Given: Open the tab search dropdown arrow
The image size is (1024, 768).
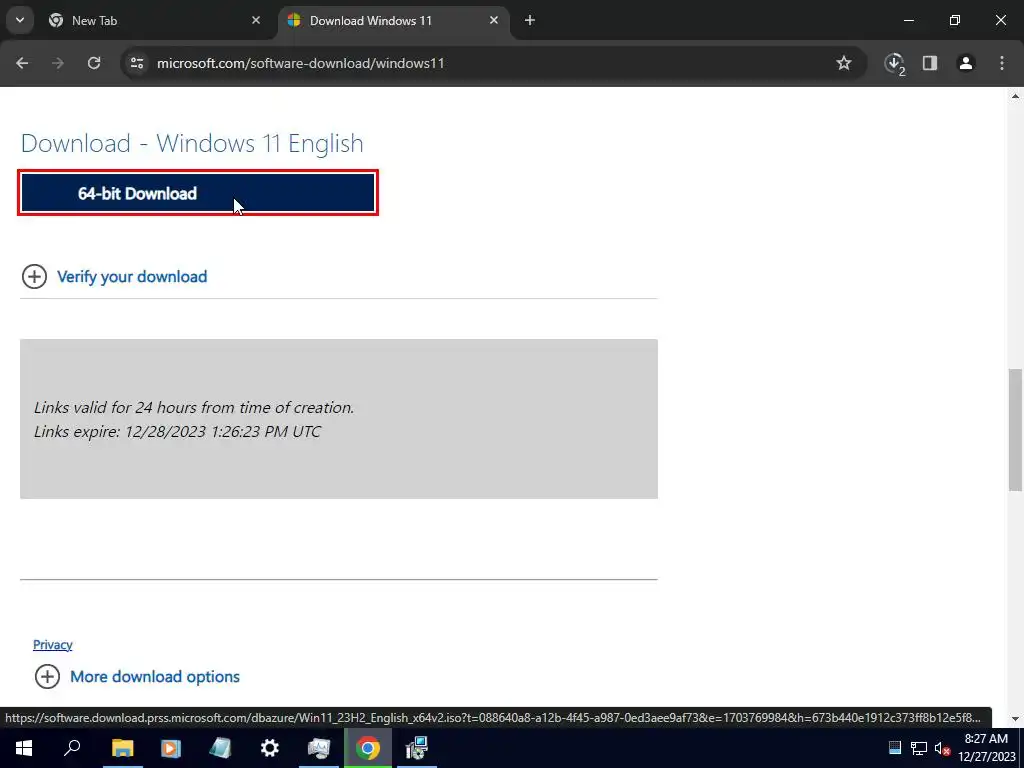Looking at the screenshot, I should pyautogui.click(x=20, y=20).
